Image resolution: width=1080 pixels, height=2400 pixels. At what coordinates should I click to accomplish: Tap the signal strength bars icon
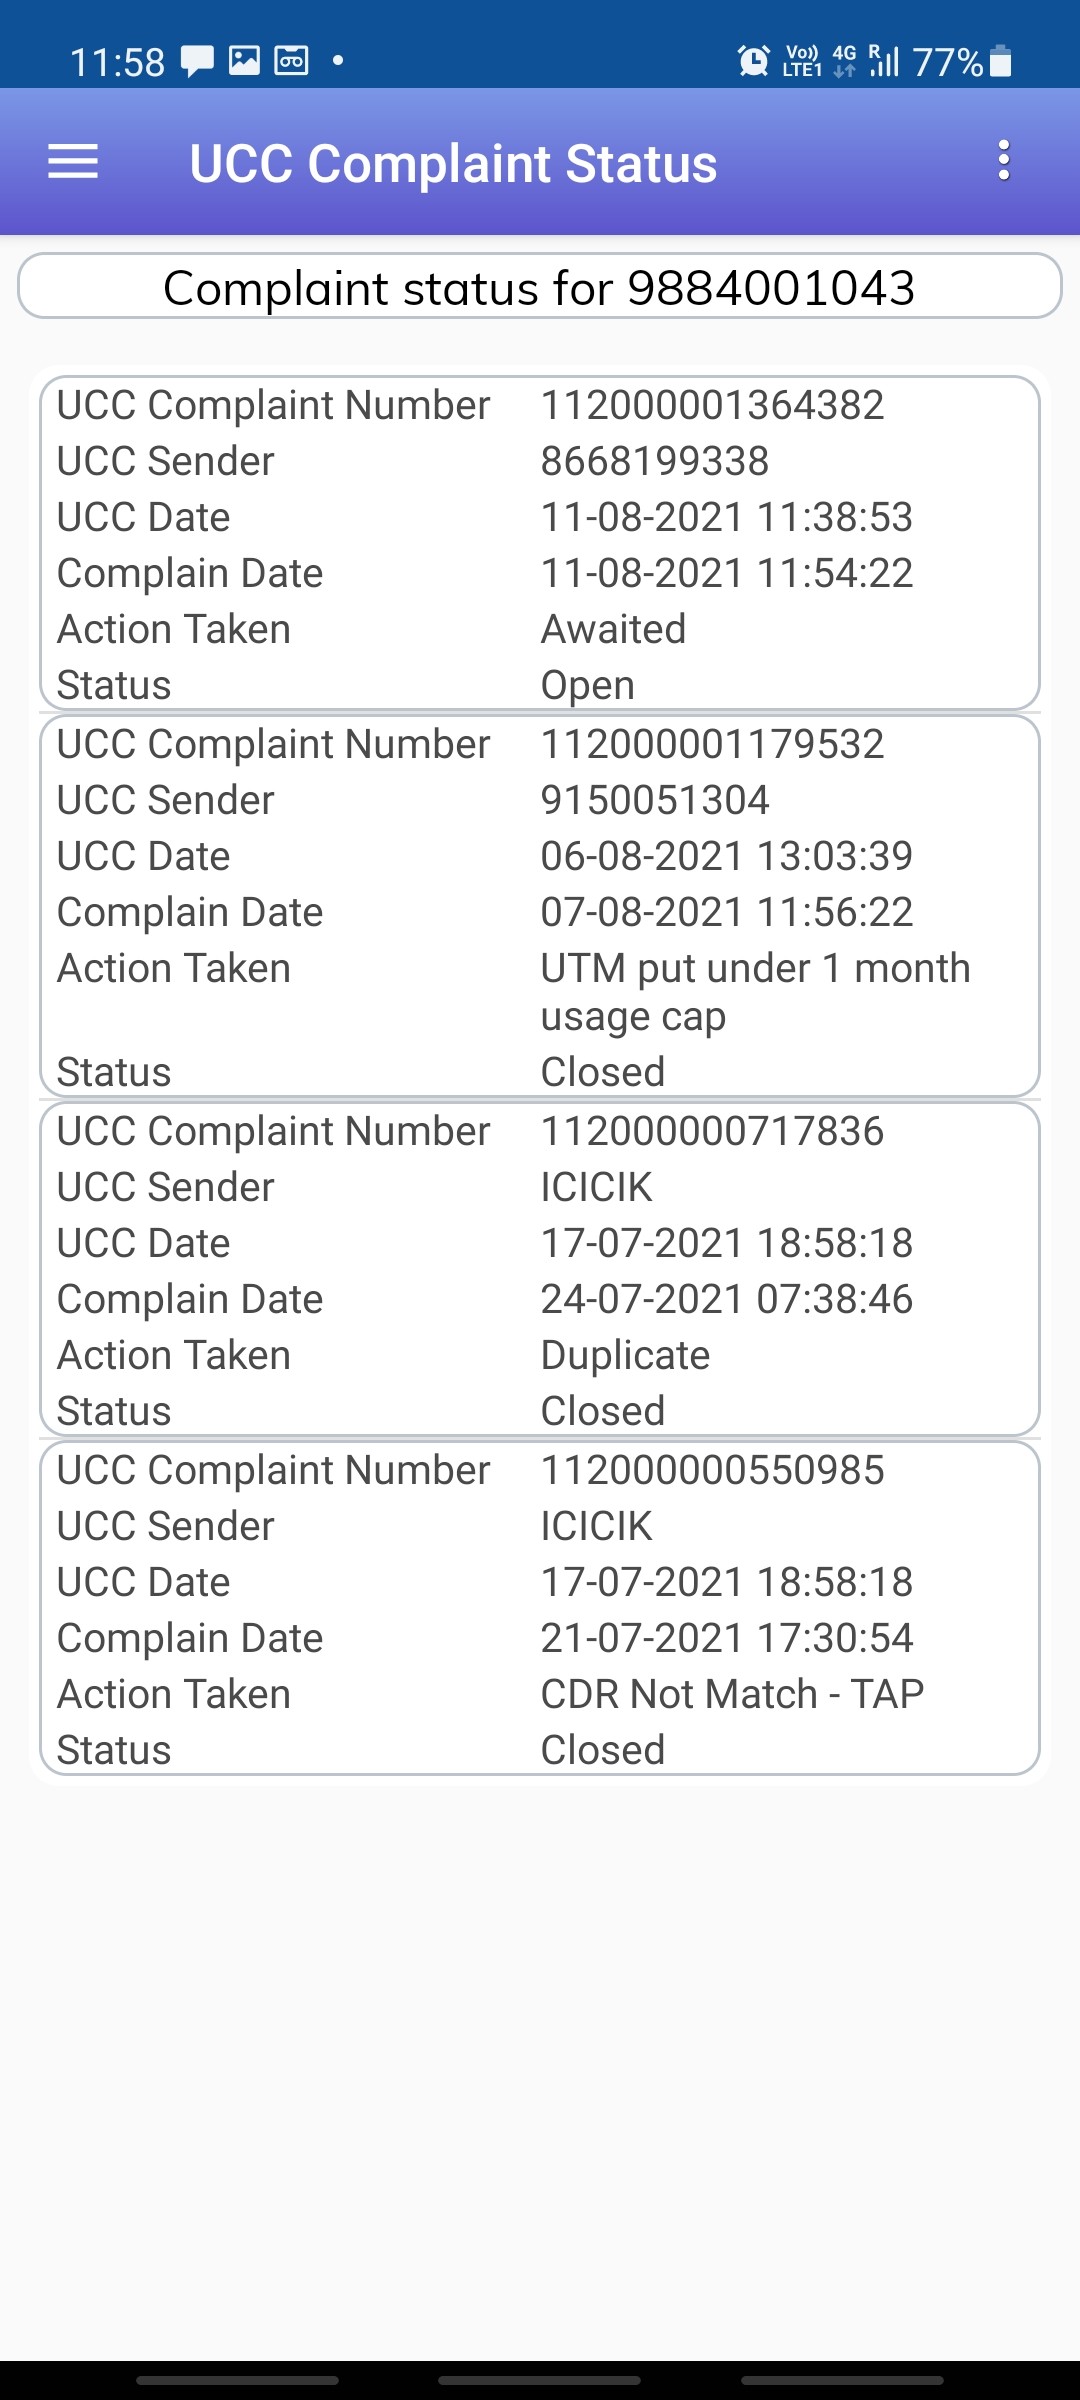tap(884, 62)
